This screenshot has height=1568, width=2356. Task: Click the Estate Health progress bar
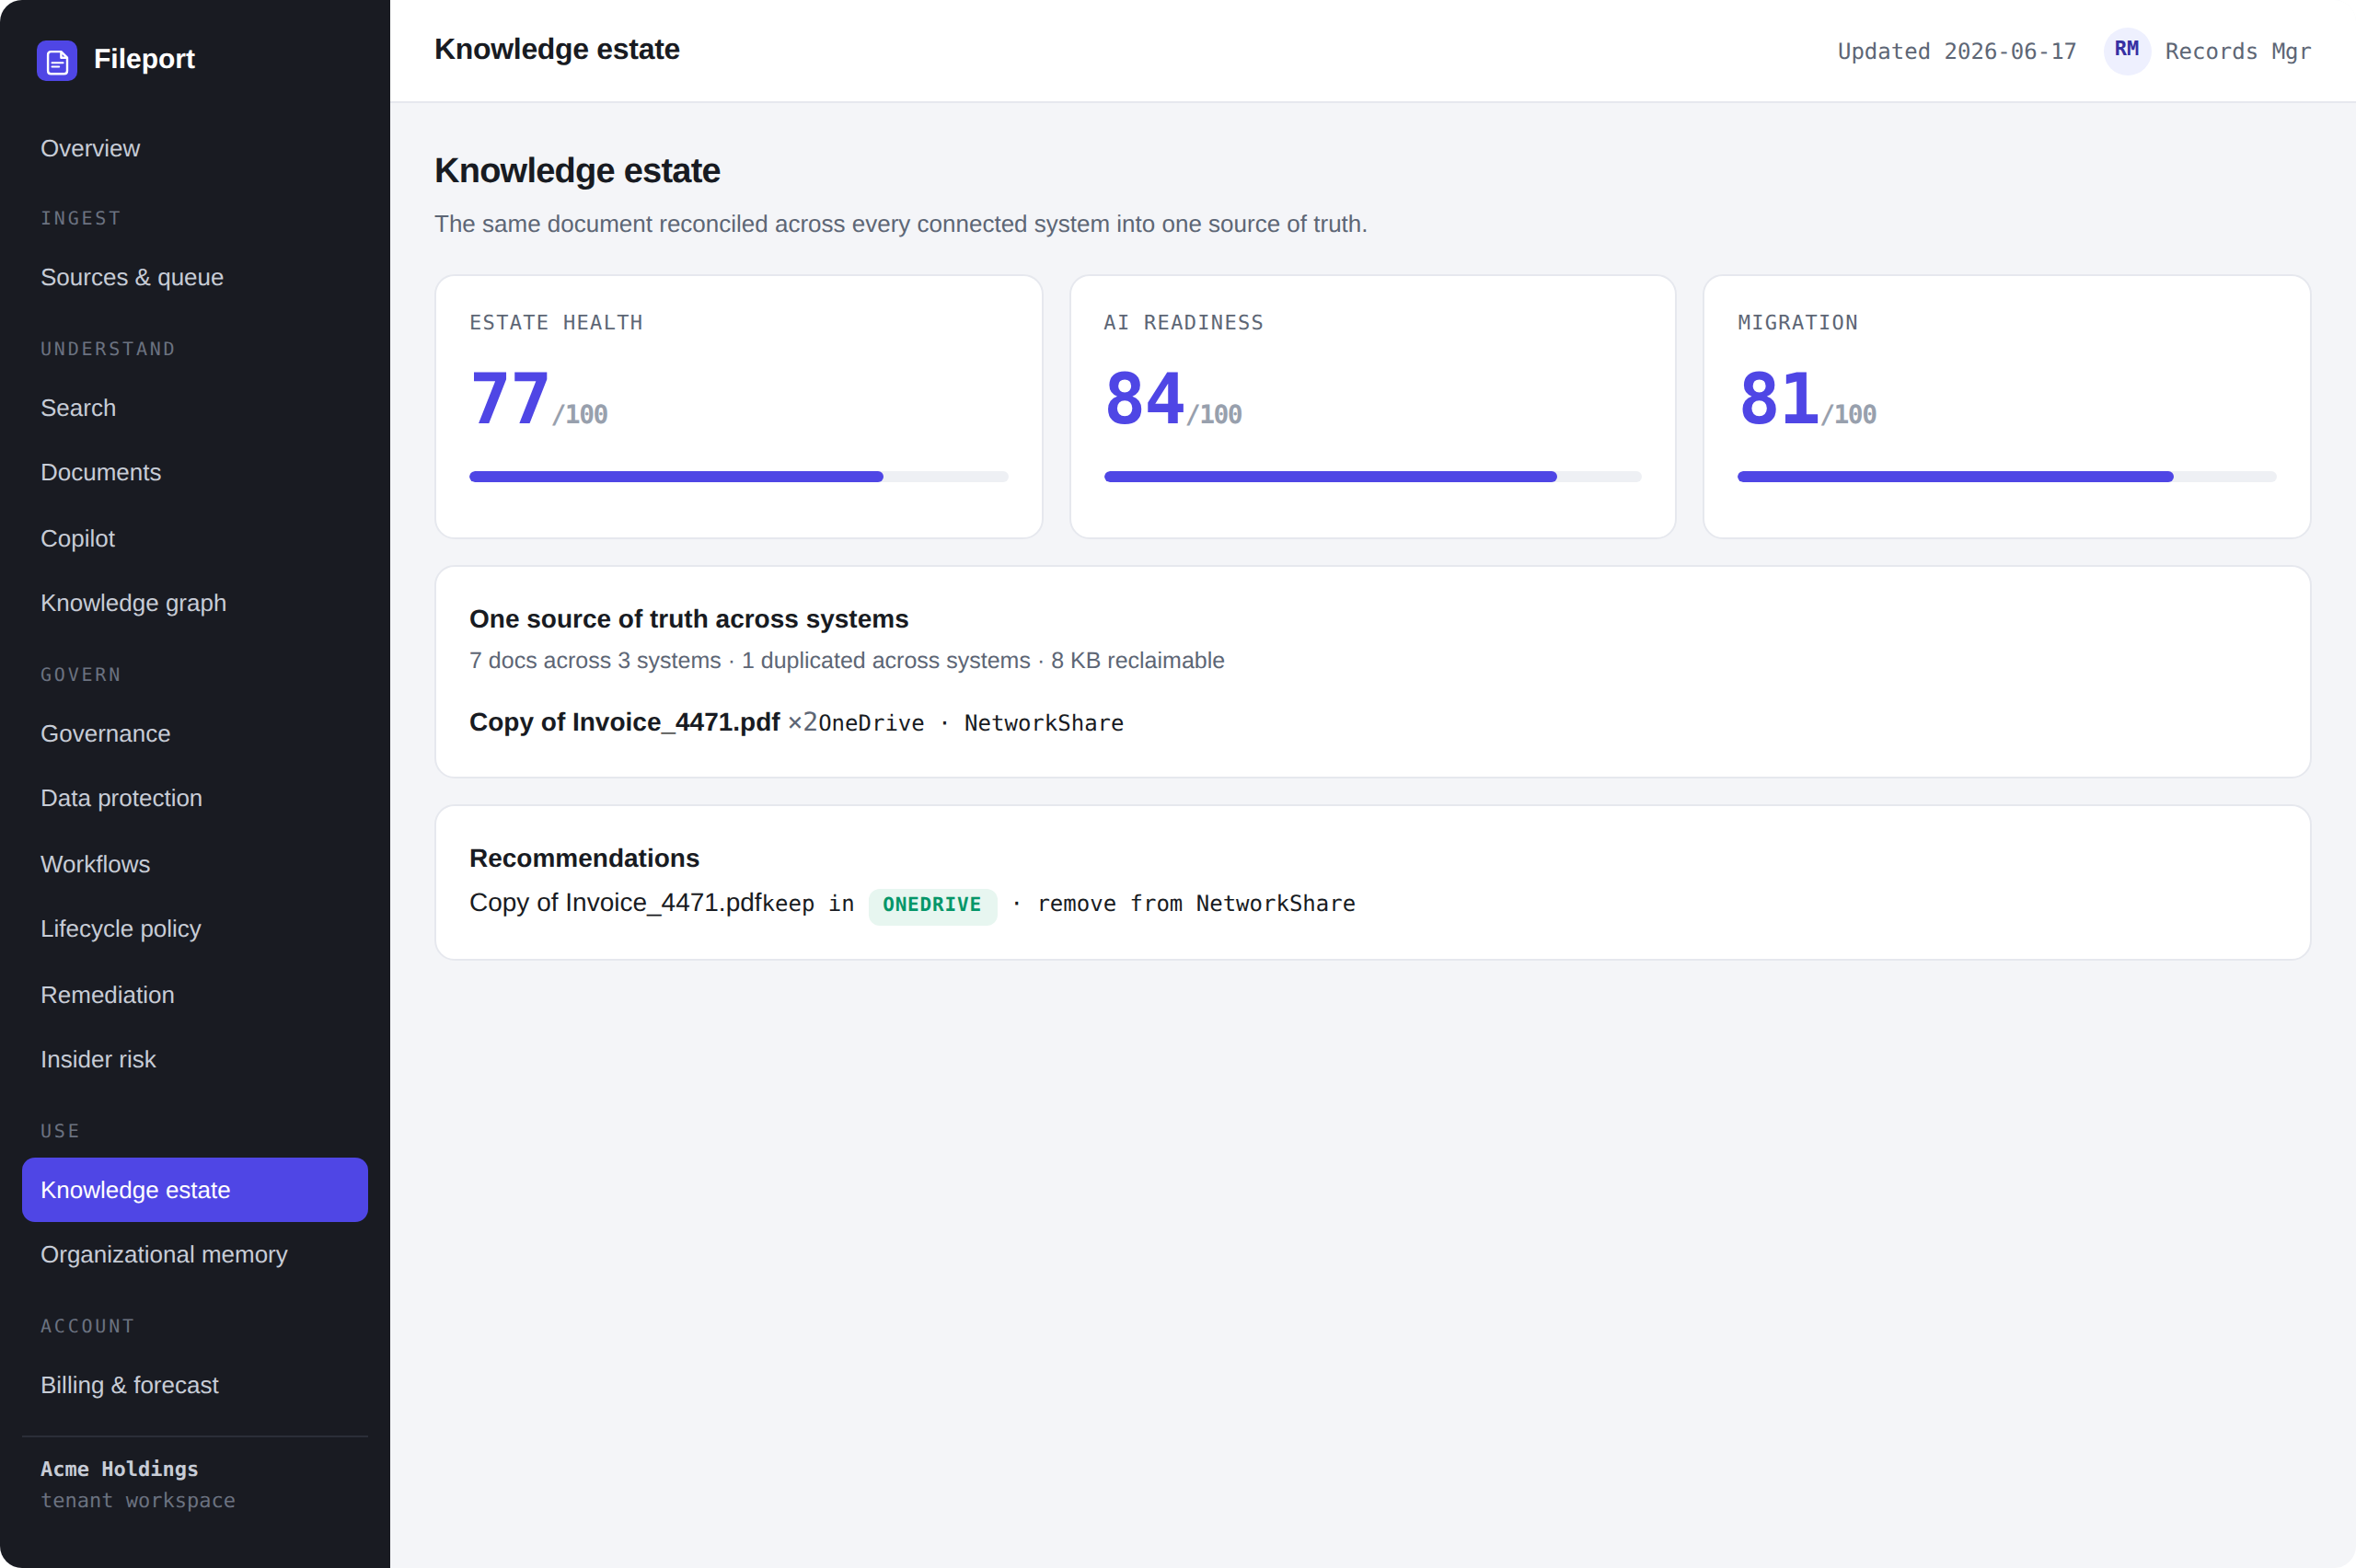click(x=739, y=476)
